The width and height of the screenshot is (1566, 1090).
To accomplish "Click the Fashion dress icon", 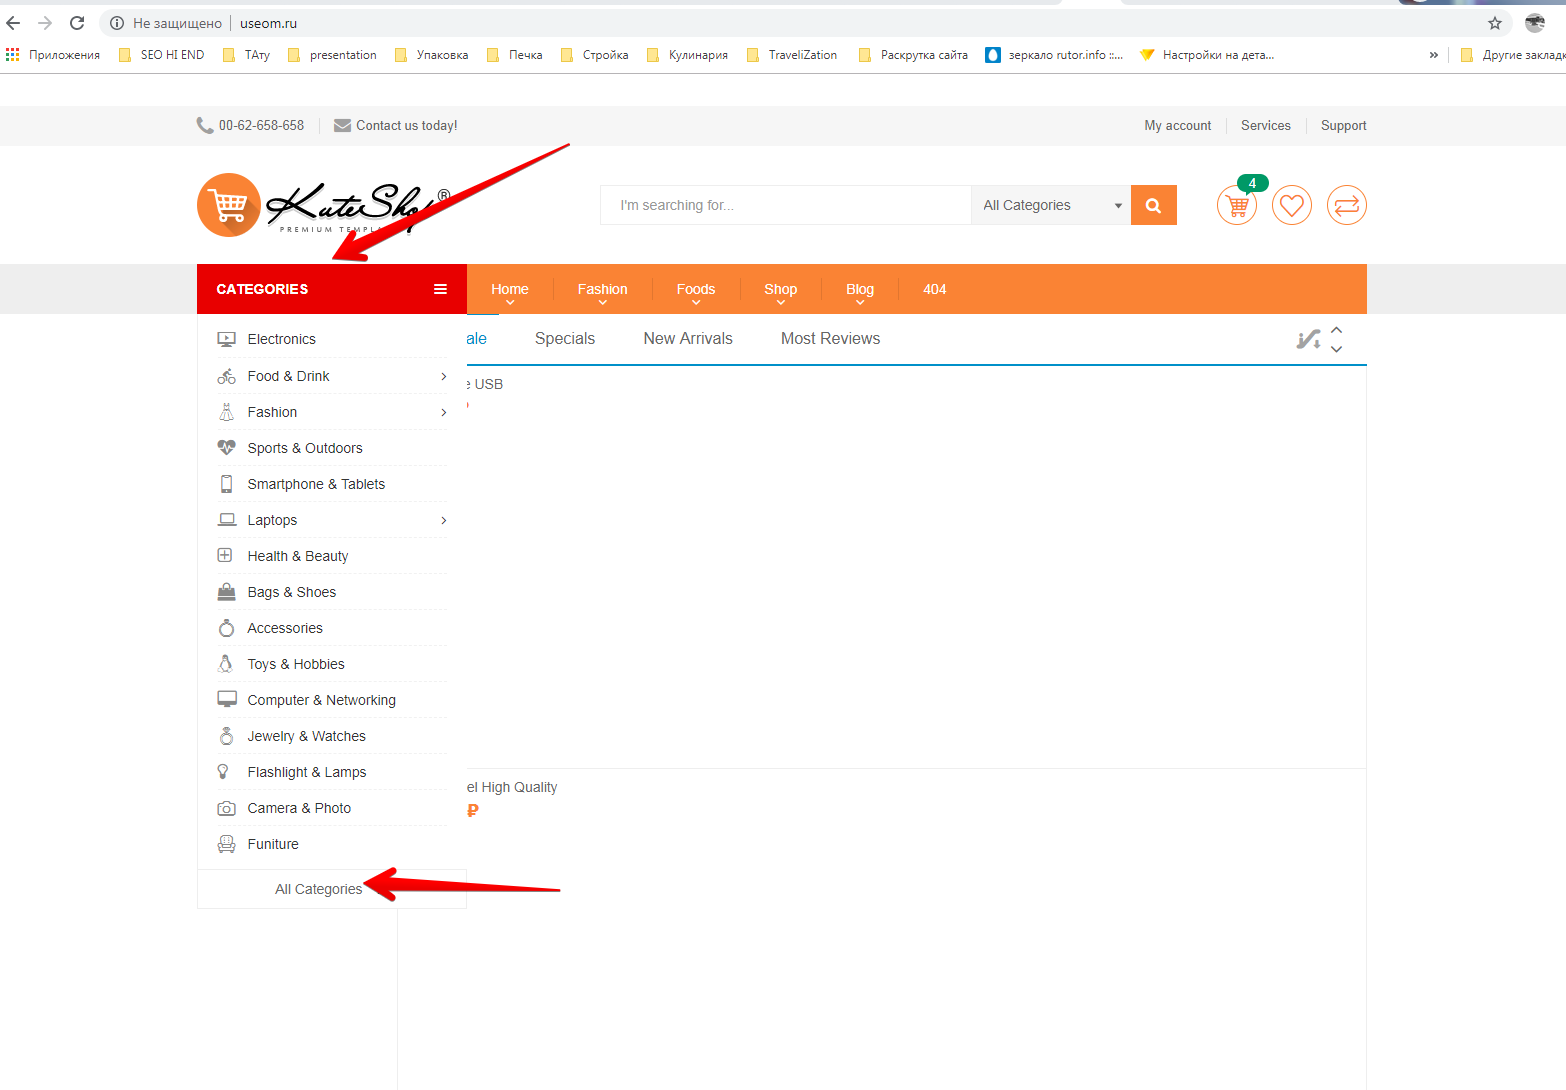I will click(226, 412).
